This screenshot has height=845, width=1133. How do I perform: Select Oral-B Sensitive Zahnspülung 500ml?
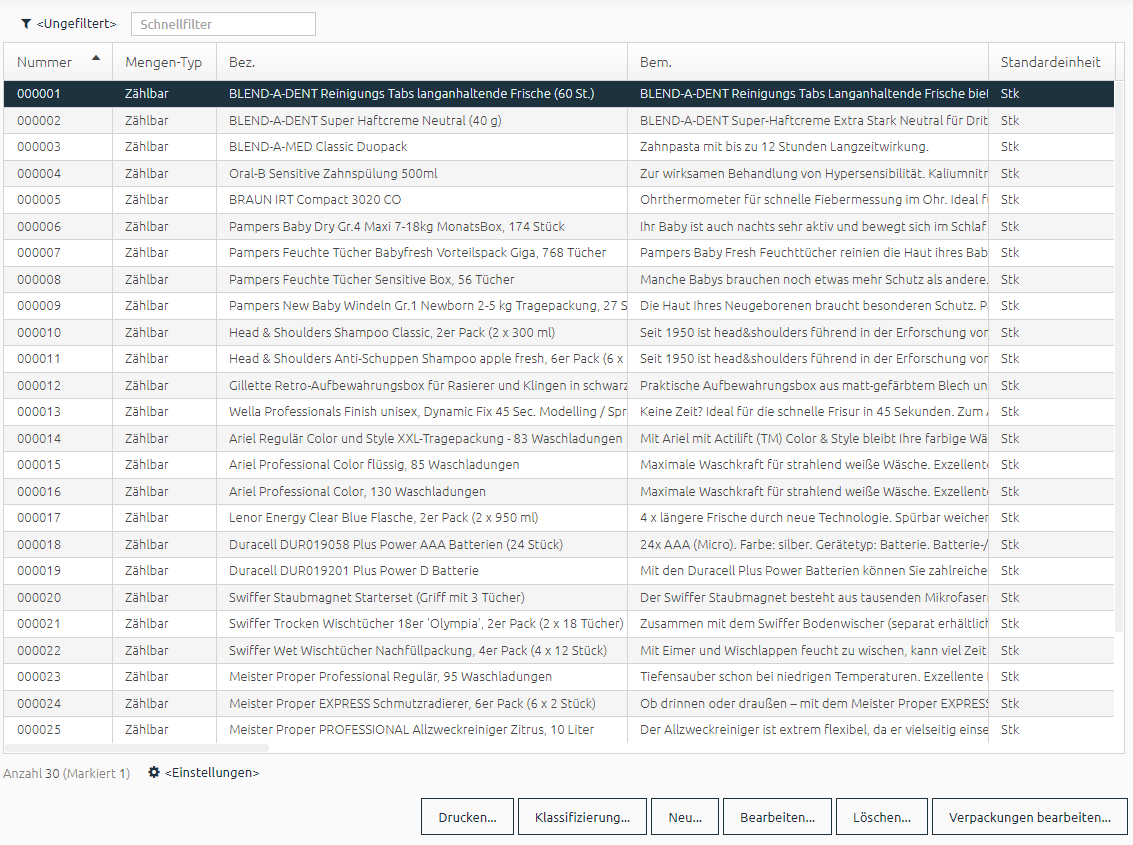click(559, 173)
